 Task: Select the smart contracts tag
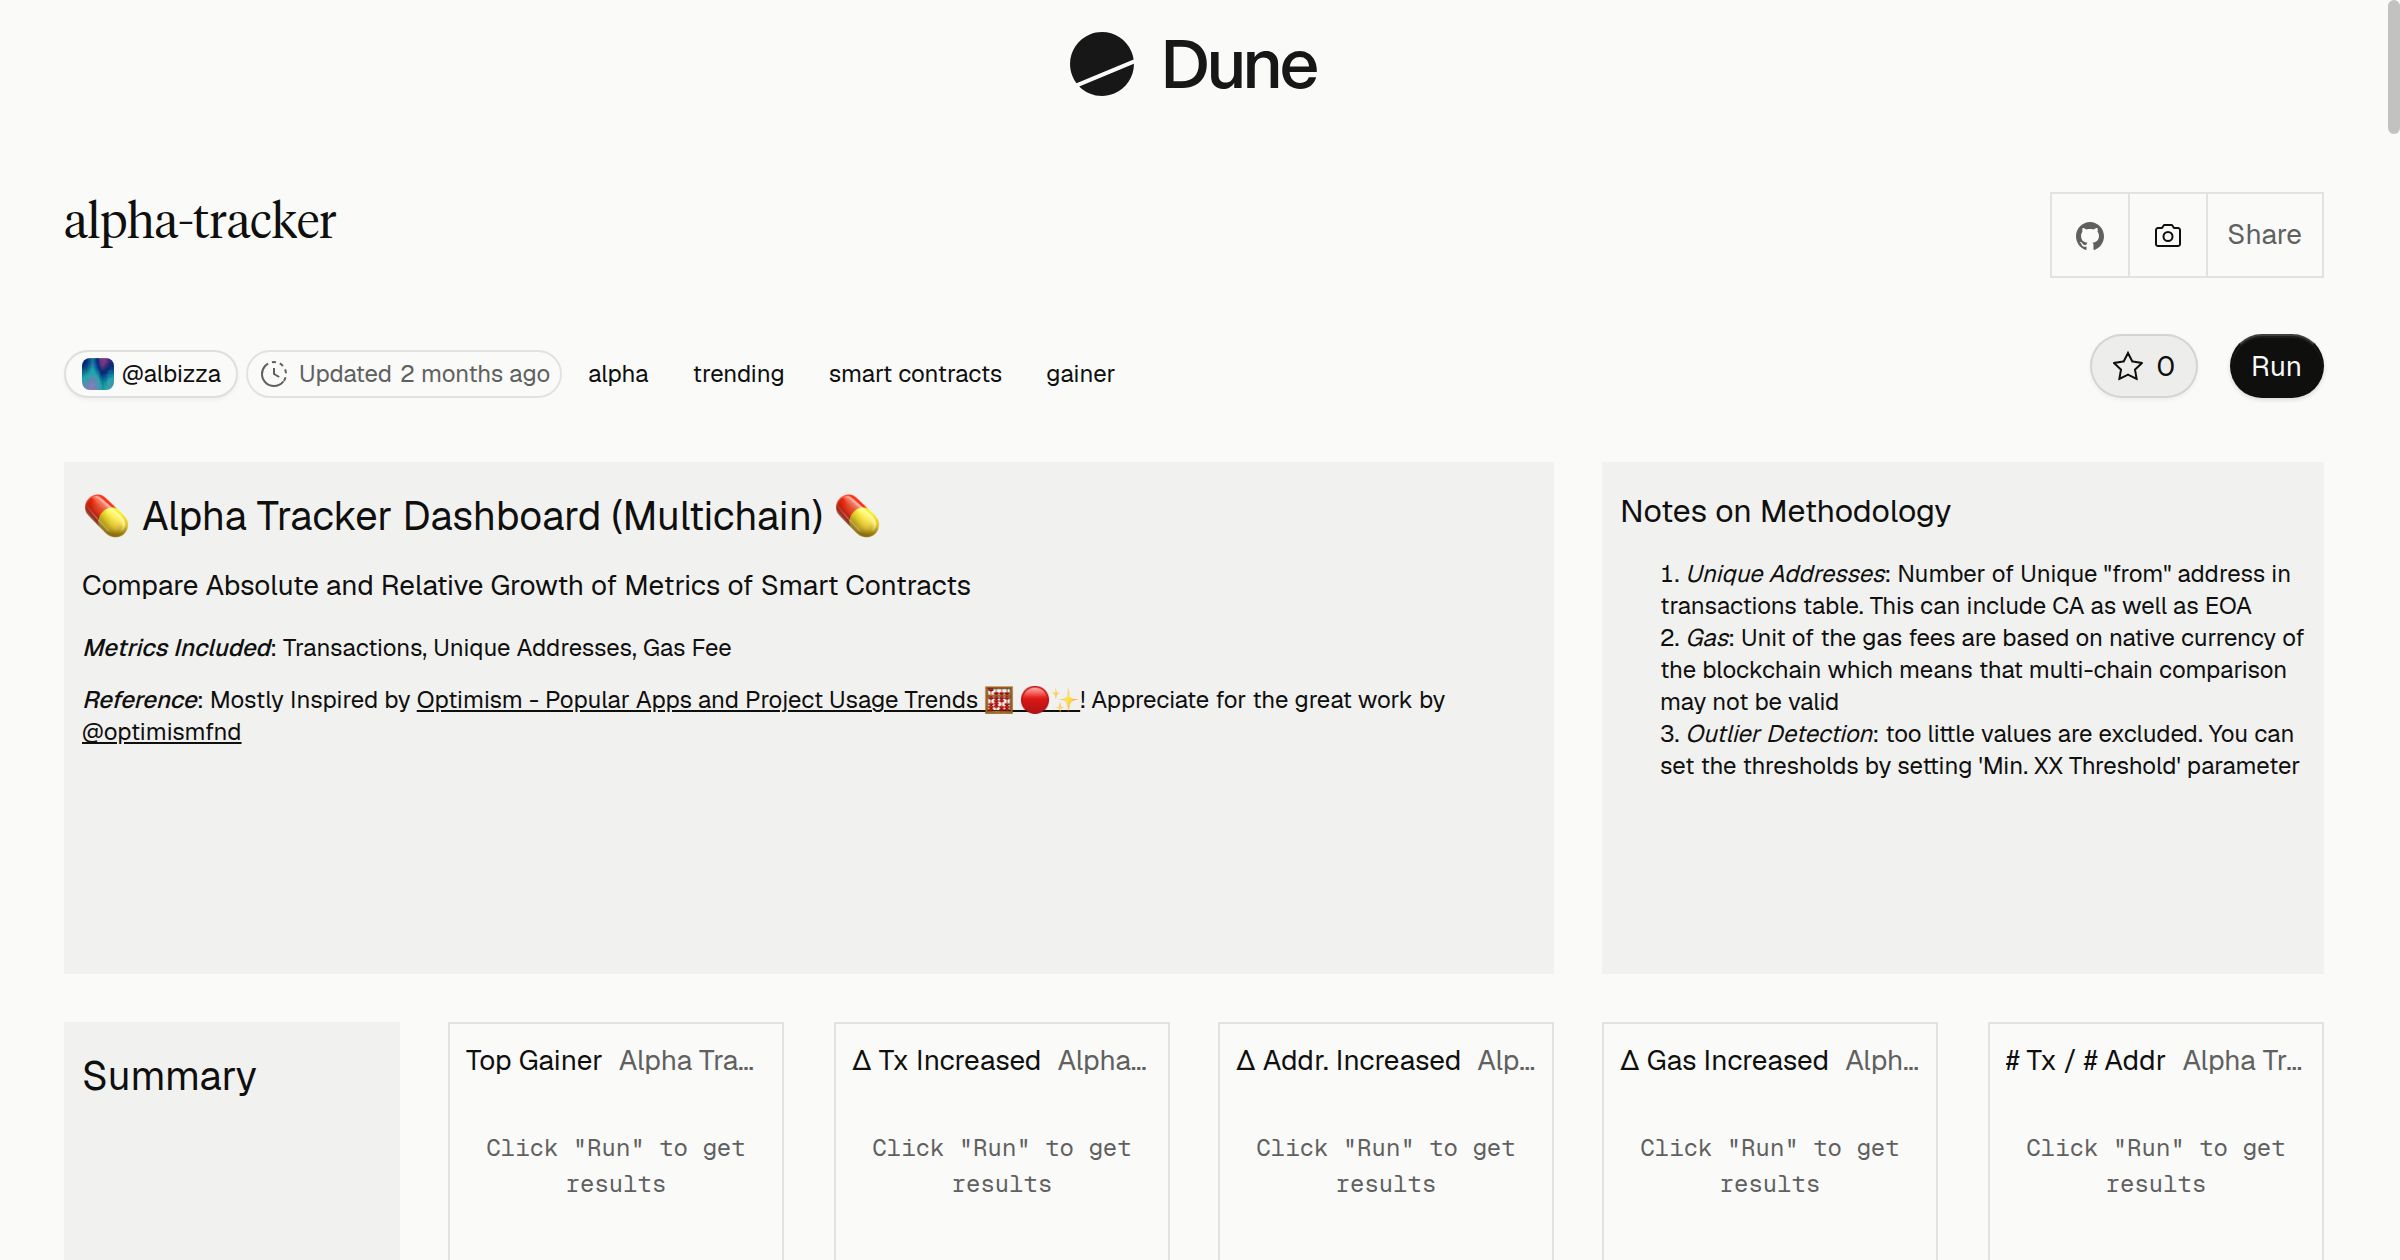(915, 374)
